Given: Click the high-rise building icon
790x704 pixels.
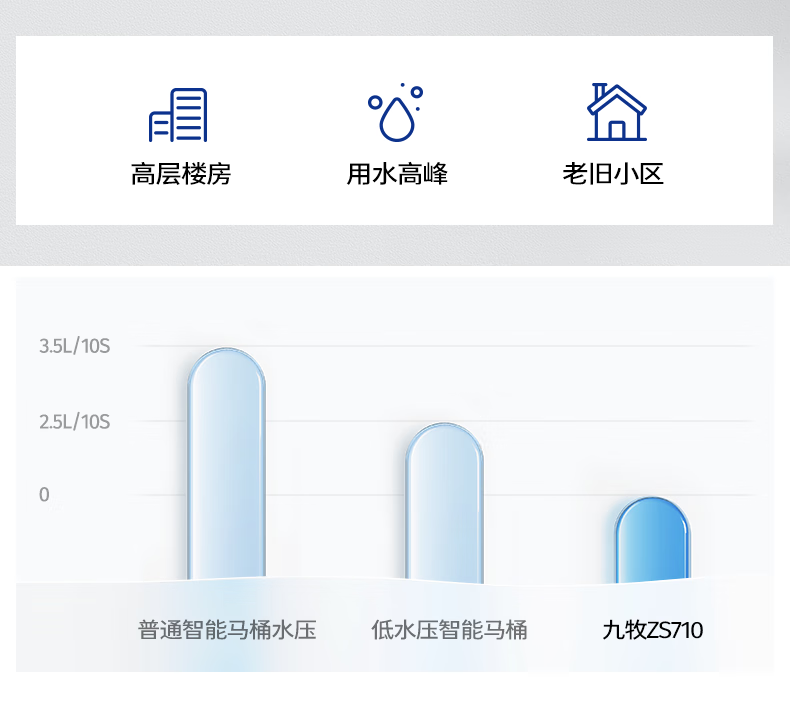Looking at the screenshot, I should pos(179,115).
